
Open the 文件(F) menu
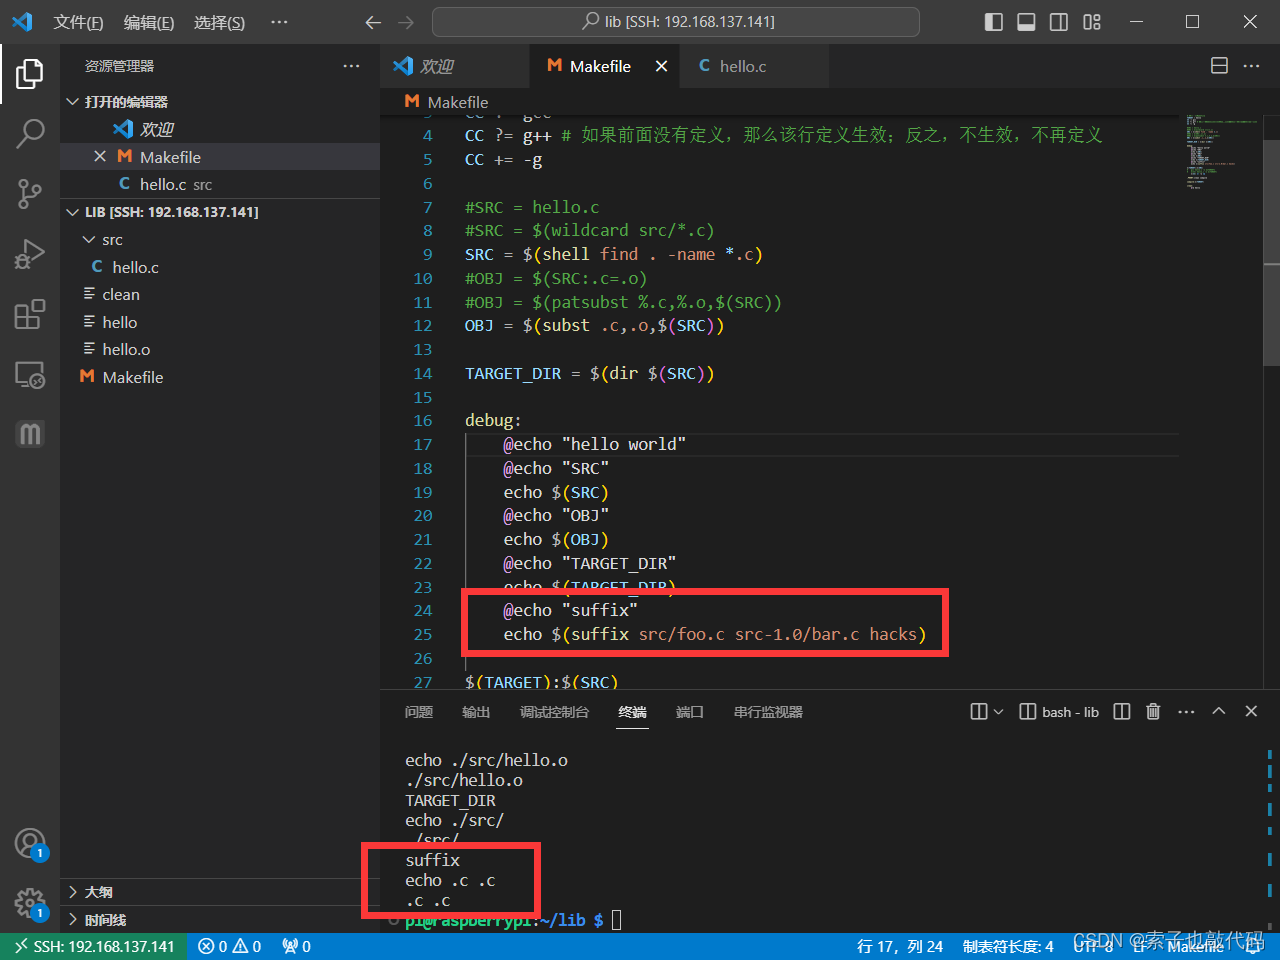click(x=78, y=22)
